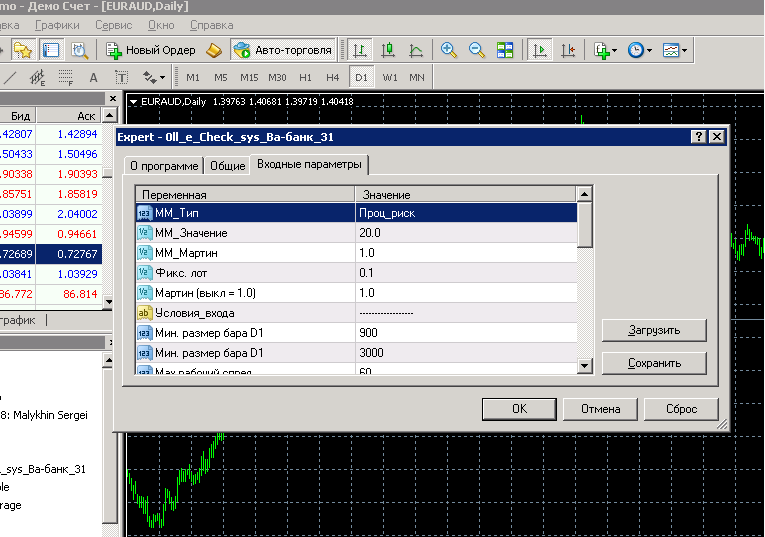Click the ММ_Значение value 20.0
The image size is (765, 537).
click(466, 233)
